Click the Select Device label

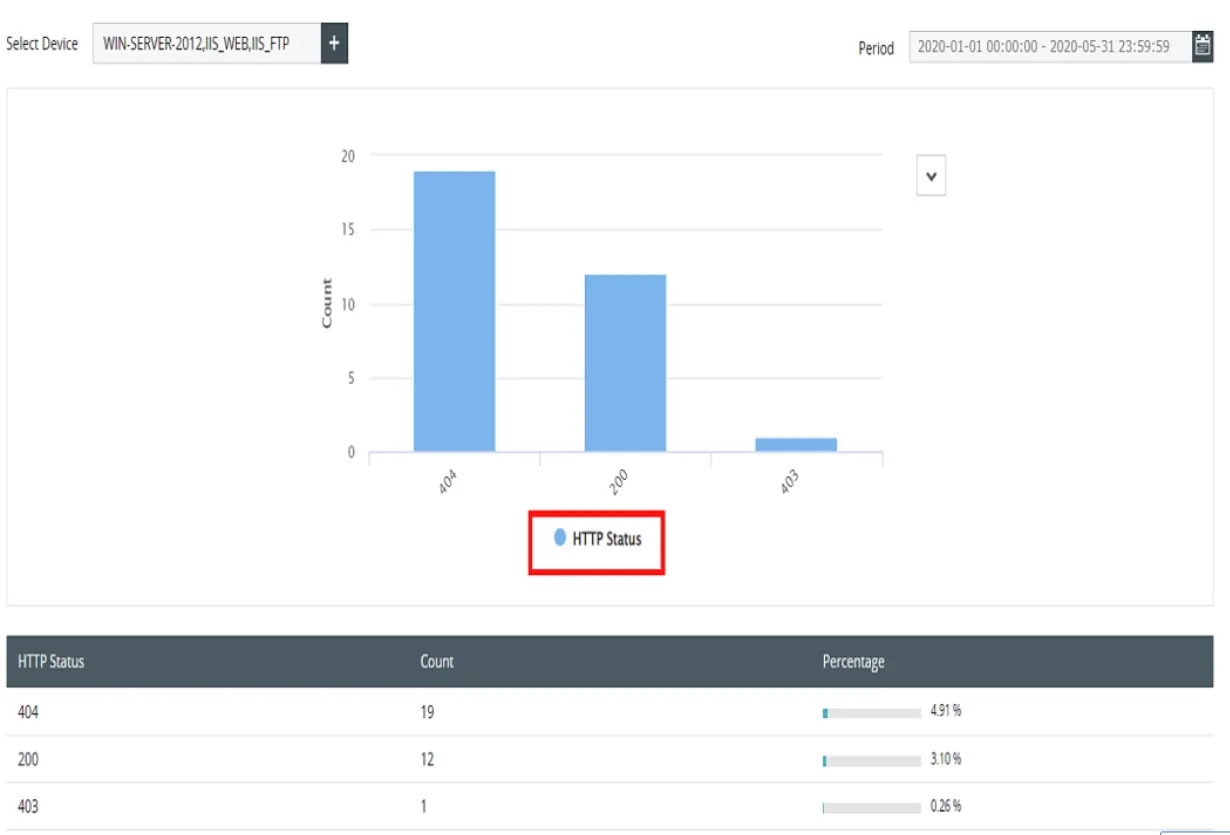pyautogui.click(x=42, y=44)
